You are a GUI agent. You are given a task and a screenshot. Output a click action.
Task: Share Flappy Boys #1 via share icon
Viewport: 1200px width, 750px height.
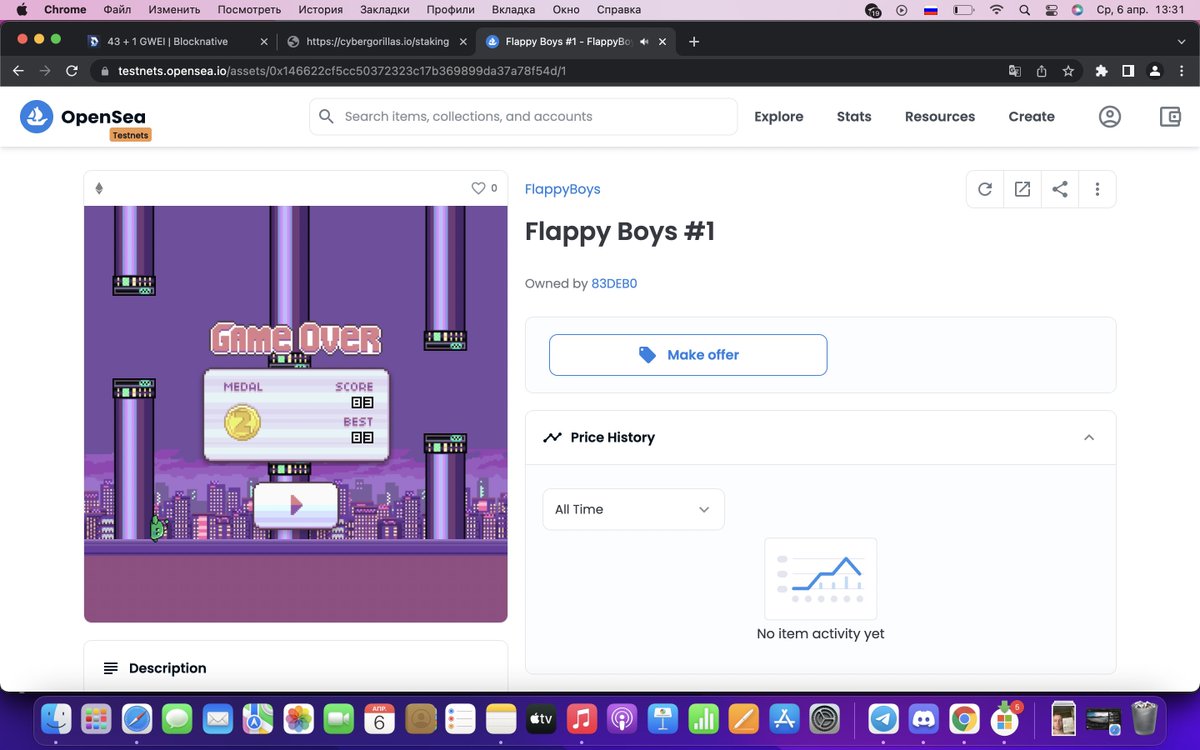pos(1060,189)
